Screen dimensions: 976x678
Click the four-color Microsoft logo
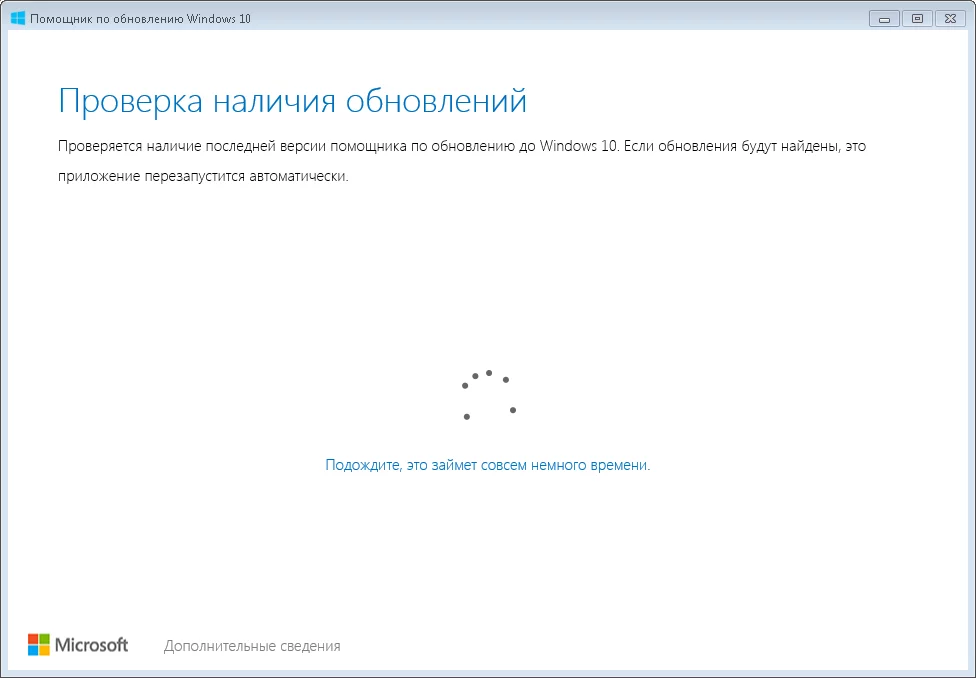pos(39,645)
